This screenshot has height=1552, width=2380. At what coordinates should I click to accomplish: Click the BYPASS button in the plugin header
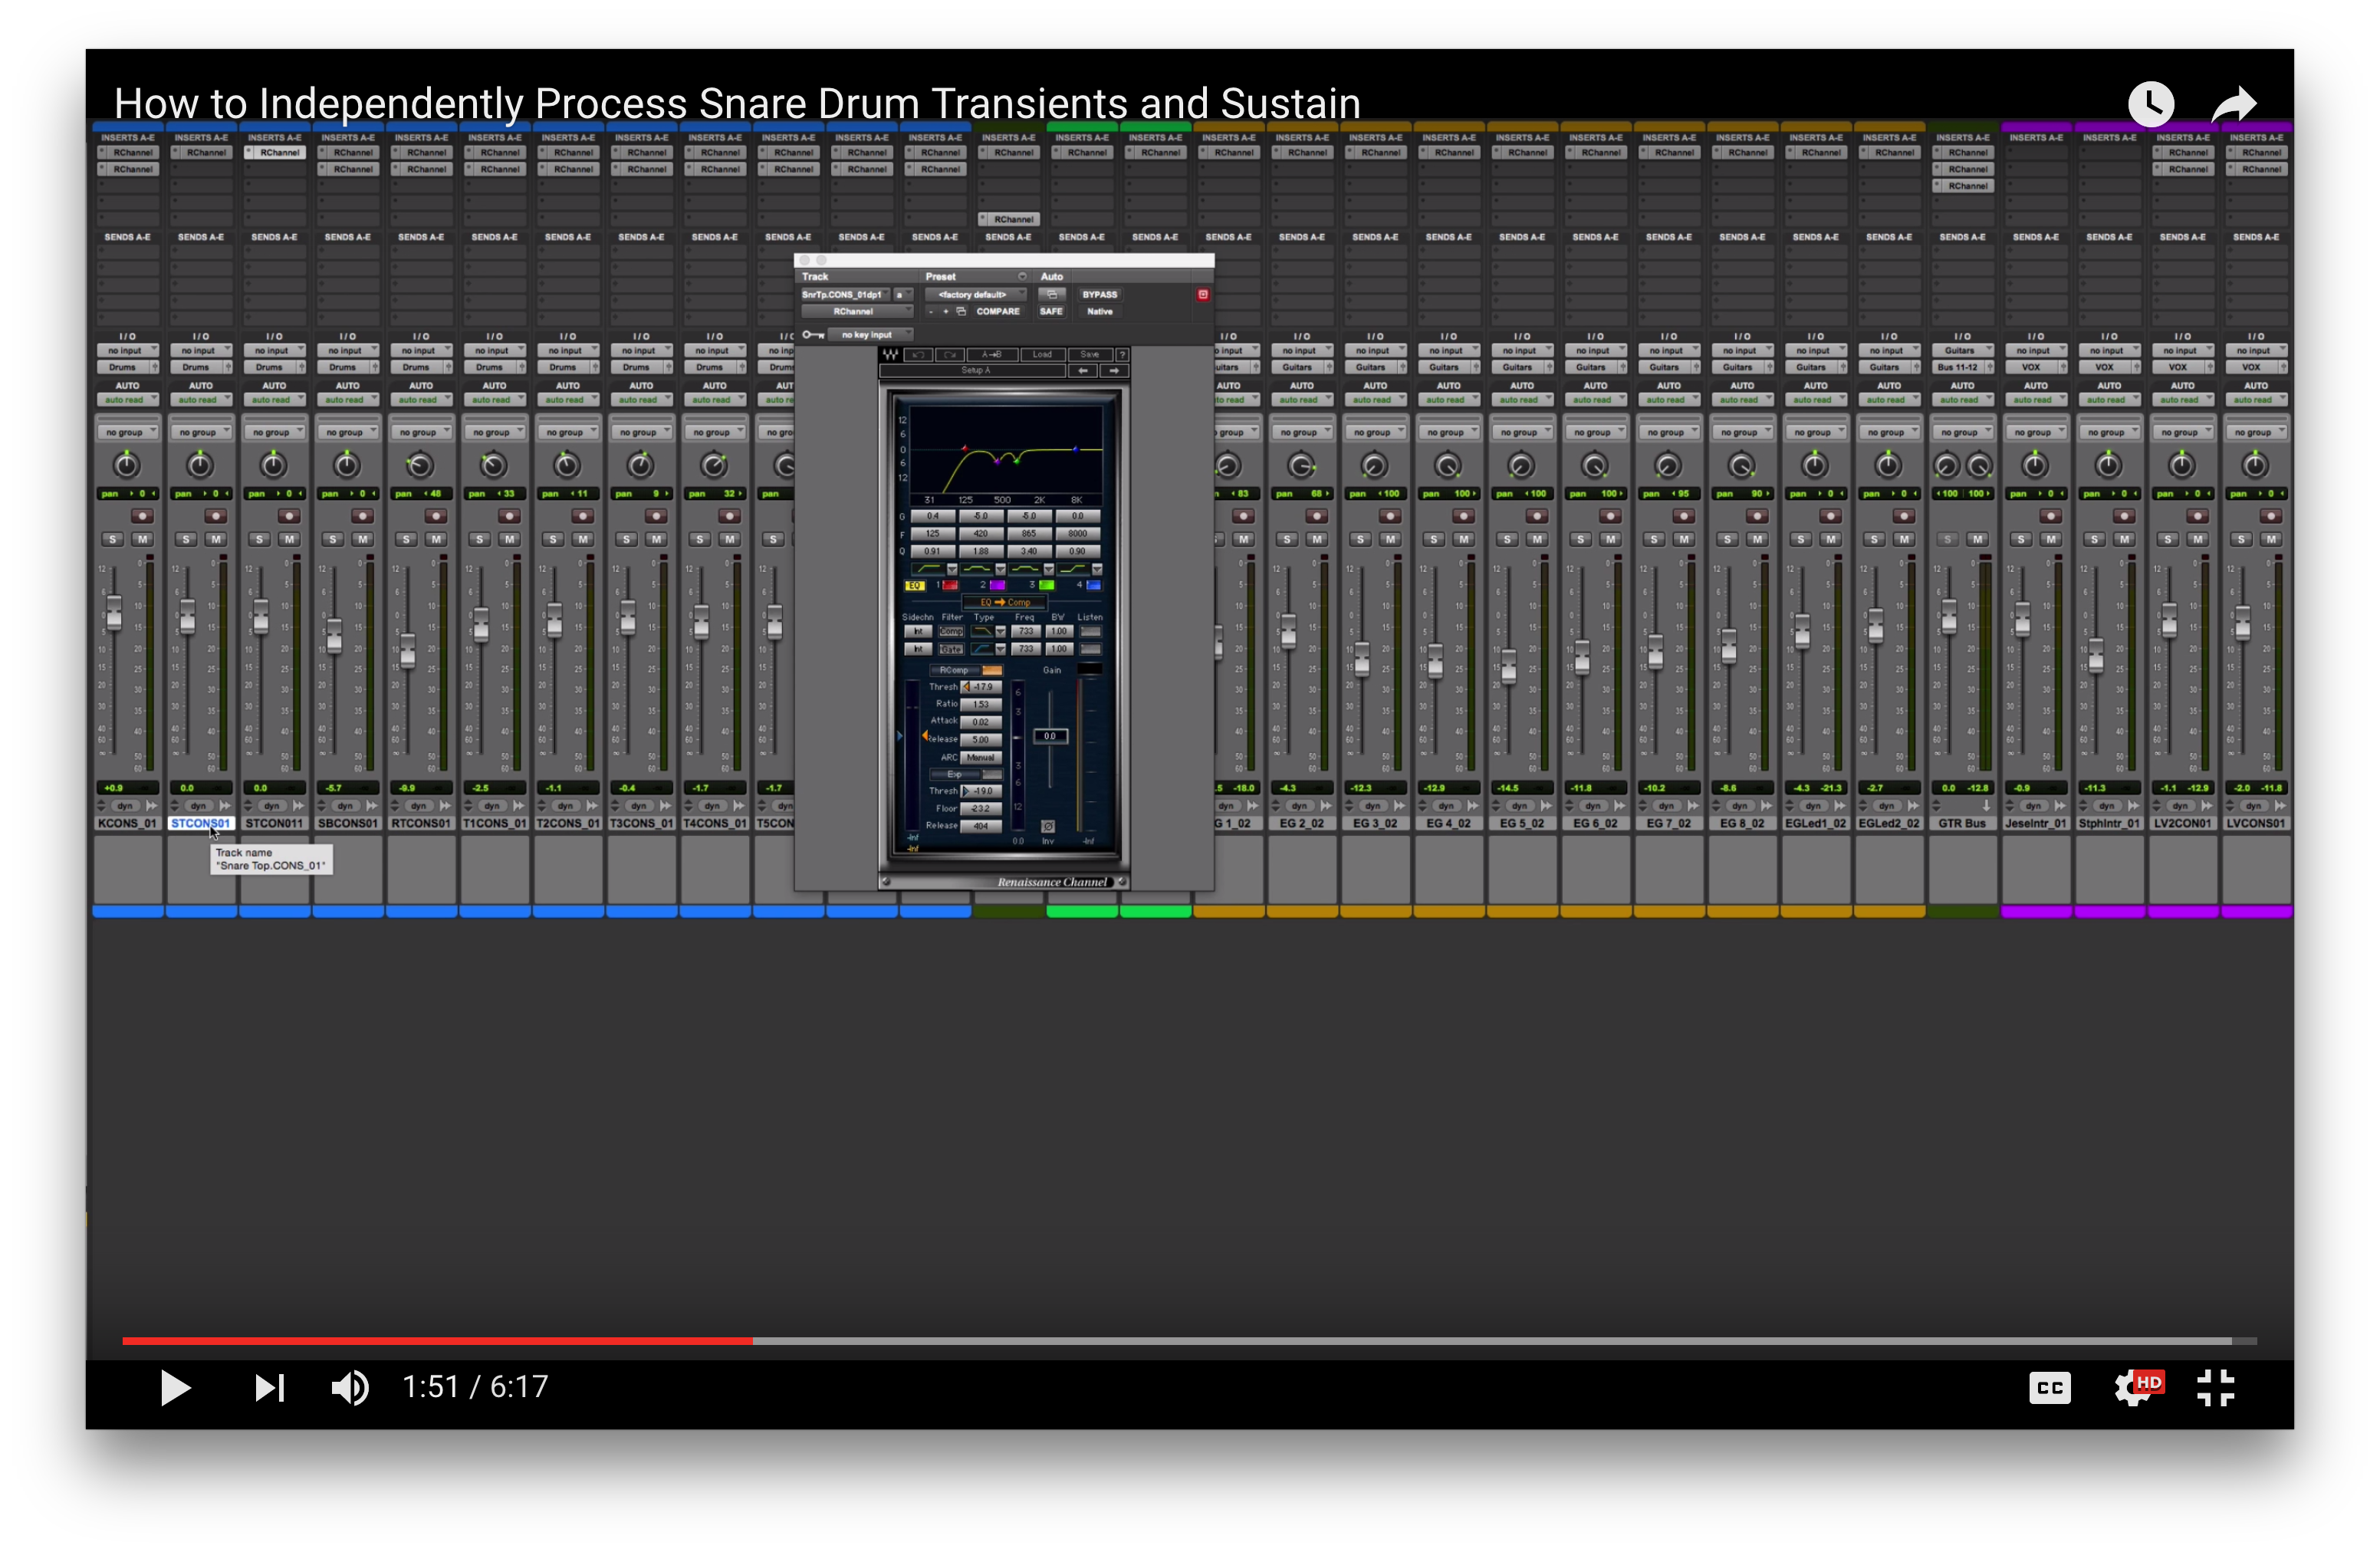click(1100, 295)
